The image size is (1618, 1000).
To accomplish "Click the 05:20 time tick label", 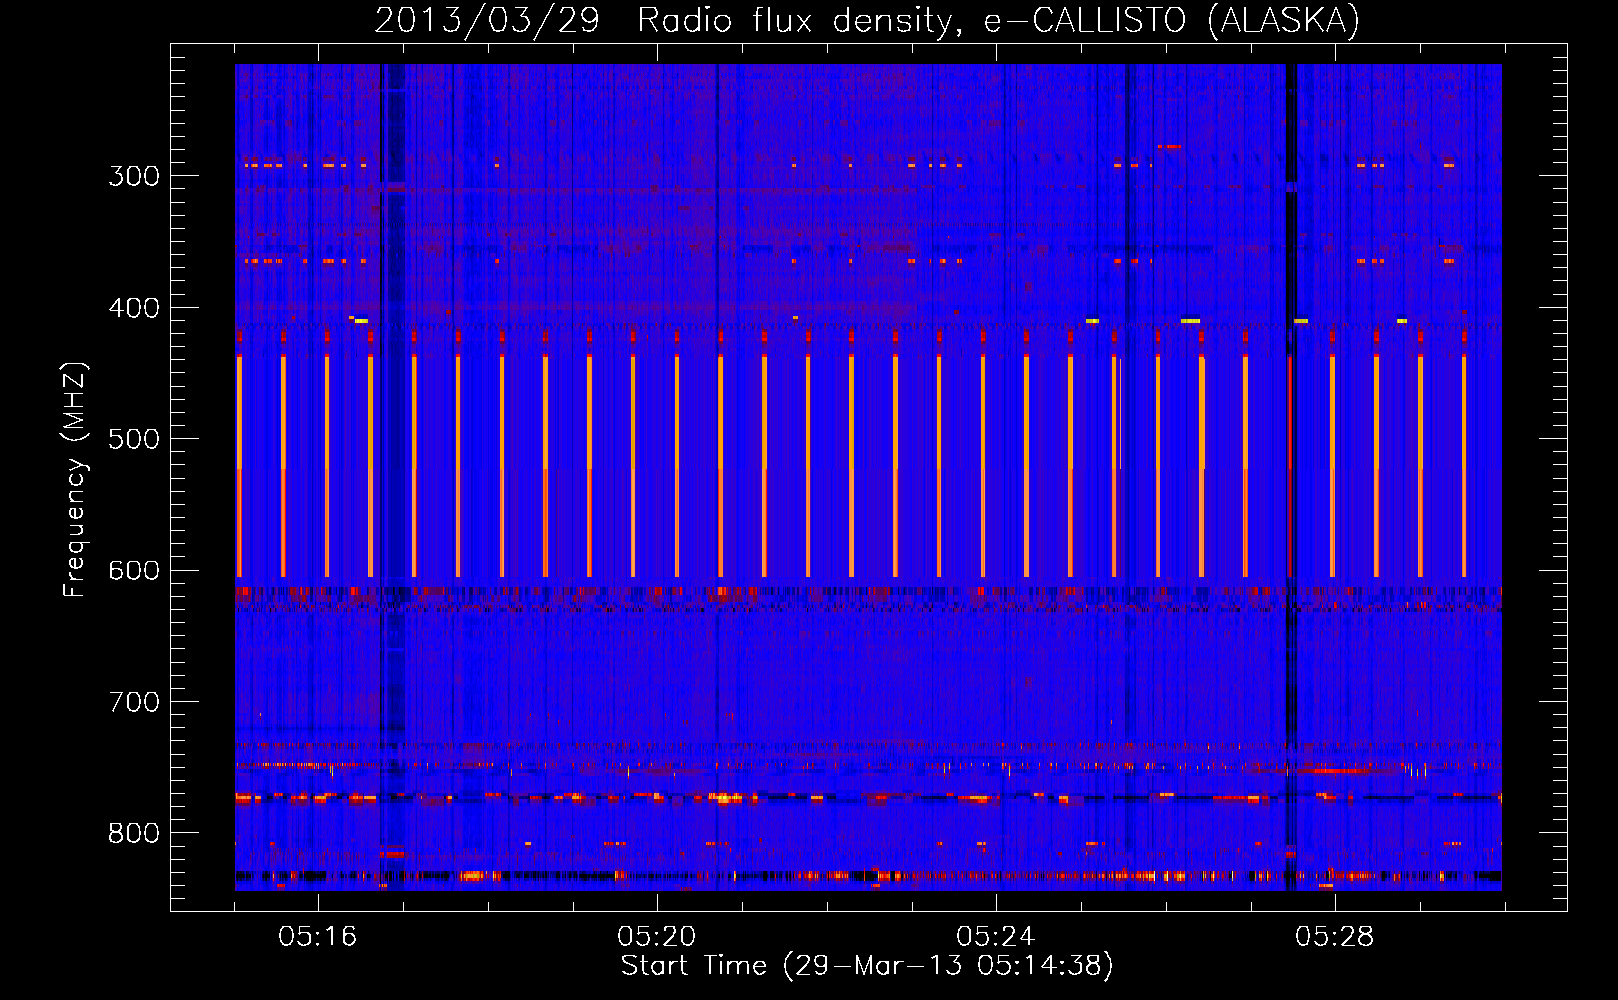I will (656, 937).
